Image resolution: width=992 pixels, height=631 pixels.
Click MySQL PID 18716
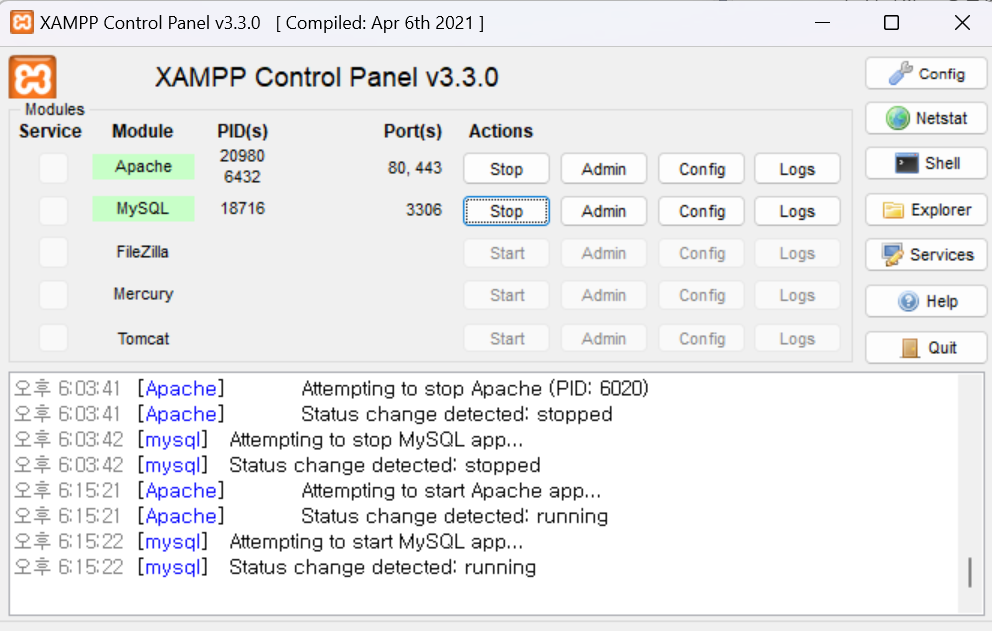[x=242, y=208]
